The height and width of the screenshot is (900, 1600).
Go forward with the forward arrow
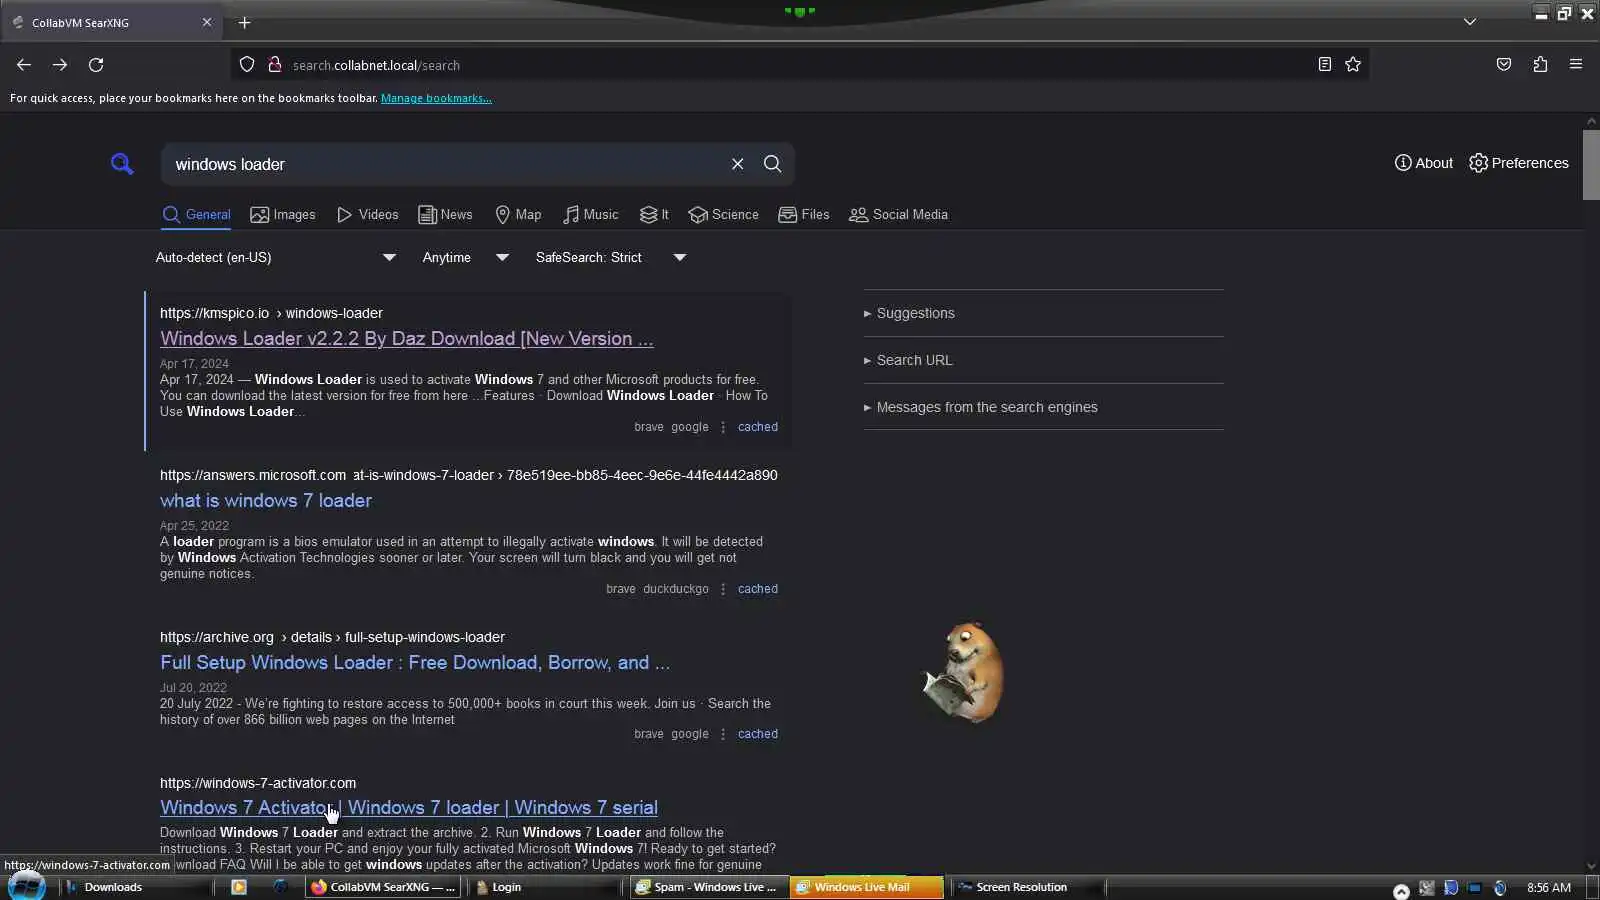pyautogui.click(x=60, y=65)
